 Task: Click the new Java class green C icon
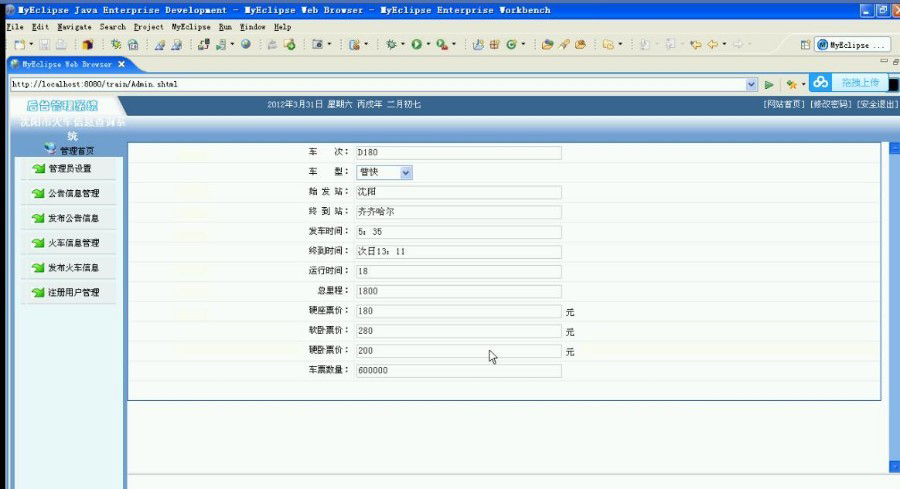[x=511, y=44]
